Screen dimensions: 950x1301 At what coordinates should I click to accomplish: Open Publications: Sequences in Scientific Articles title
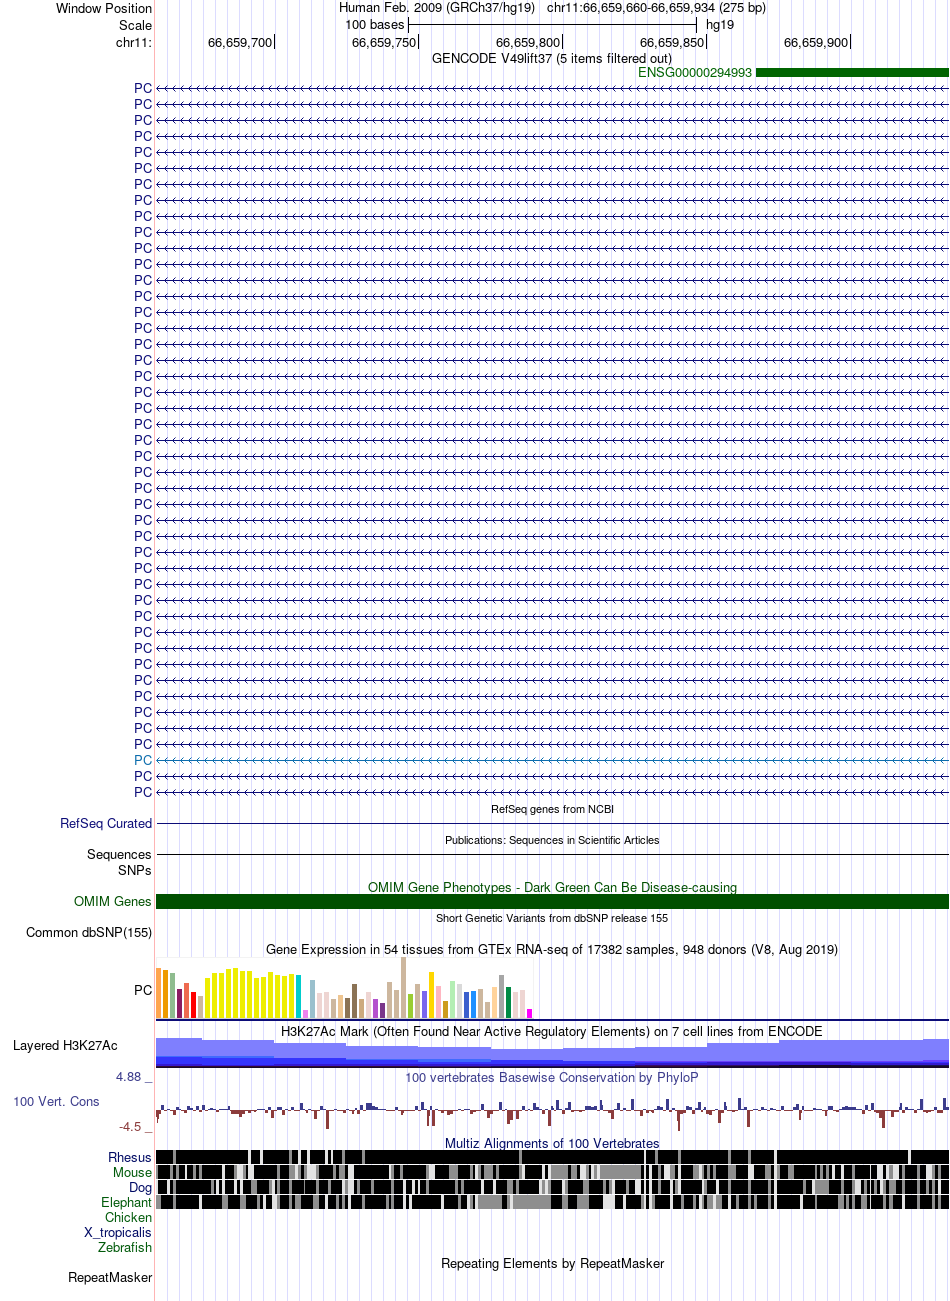[552, 840]
